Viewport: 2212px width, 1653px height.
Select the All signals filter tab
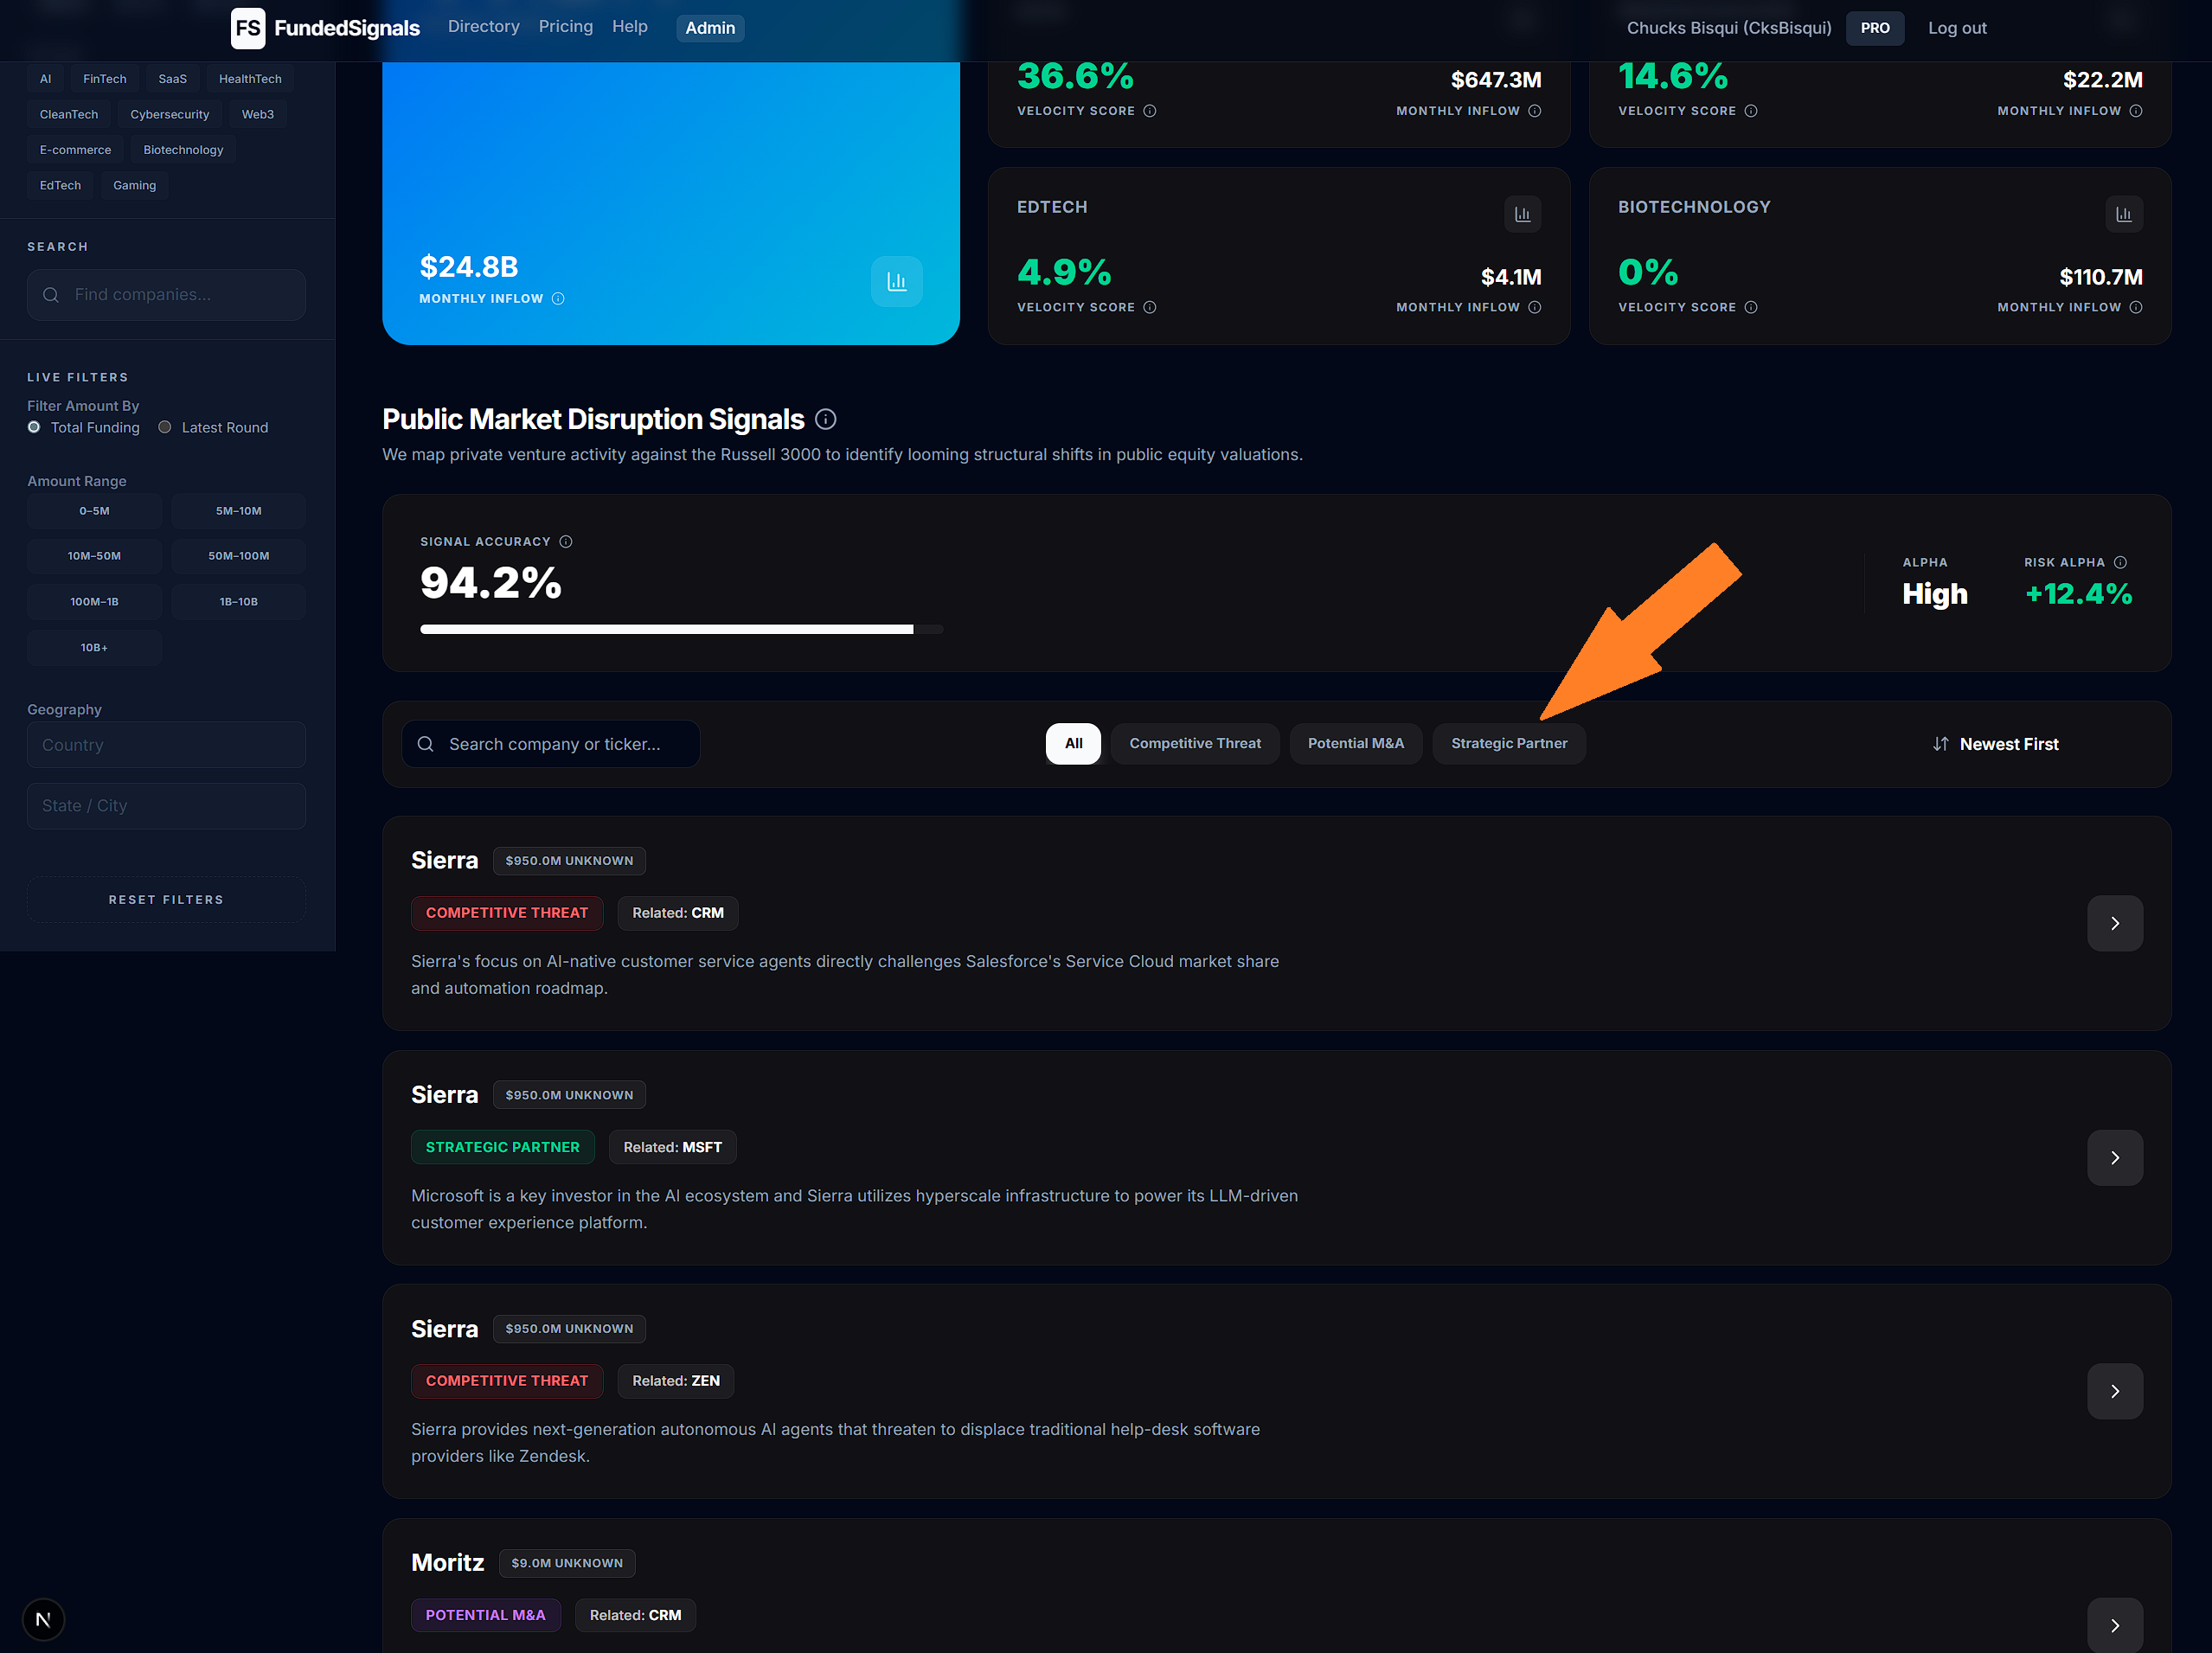pyautogui.click(x=1073, y=743)
